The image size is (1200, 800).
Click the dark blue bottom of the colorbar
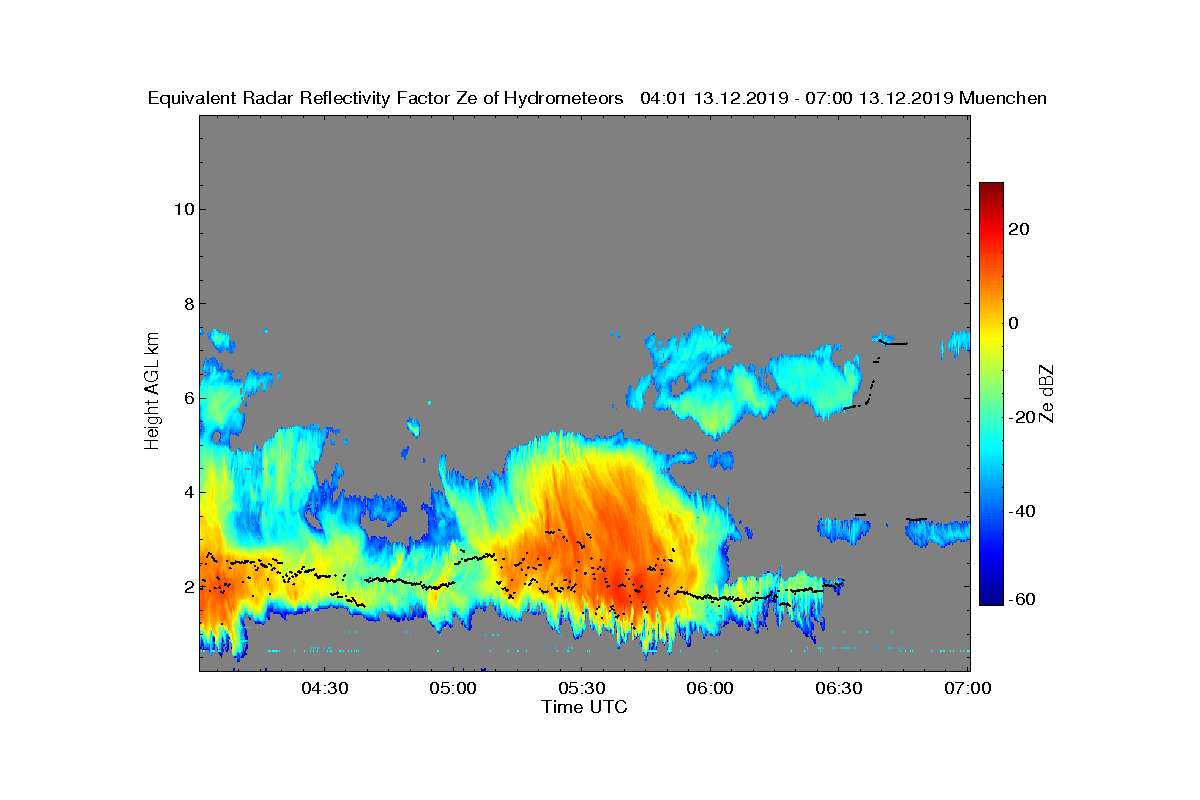point(991,600)
